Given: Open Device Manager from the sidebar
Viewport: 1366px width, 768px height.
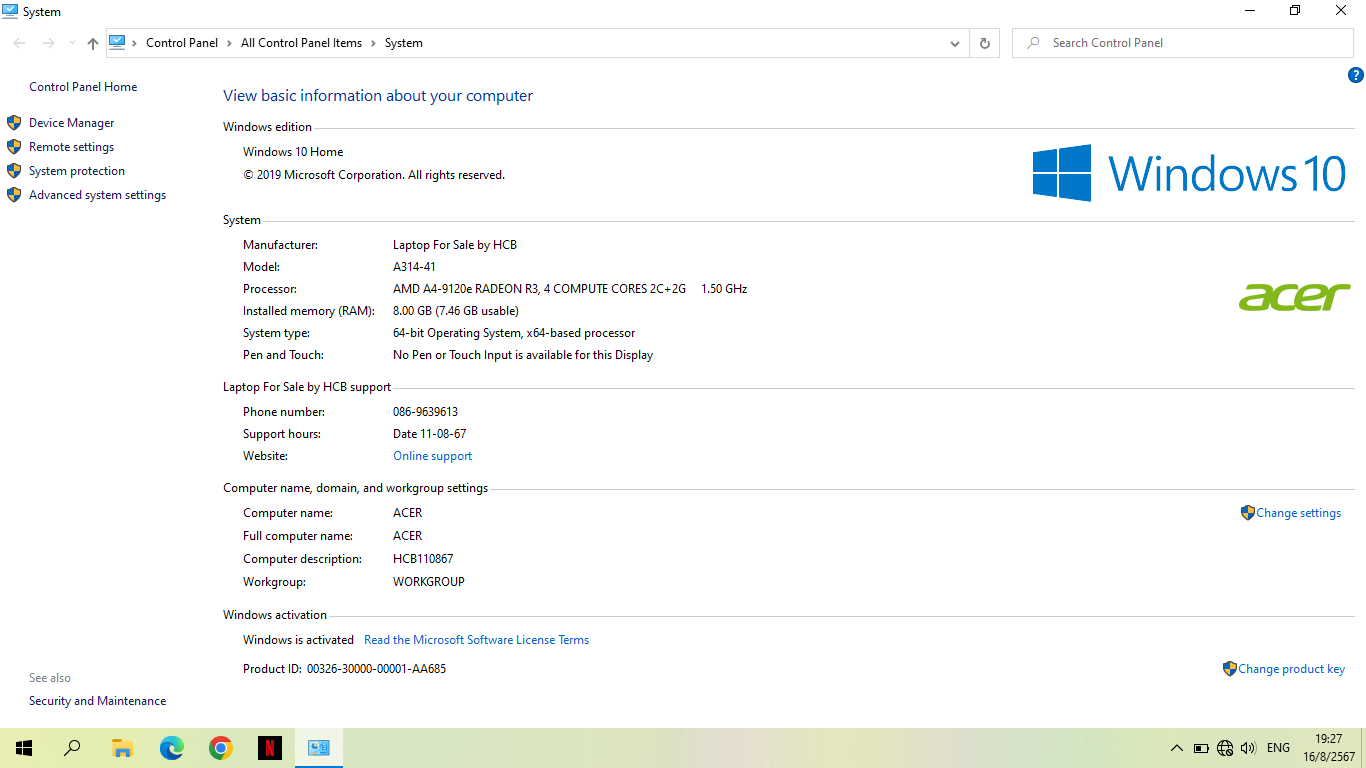Looking at the screenshot, I should (71, 123).
